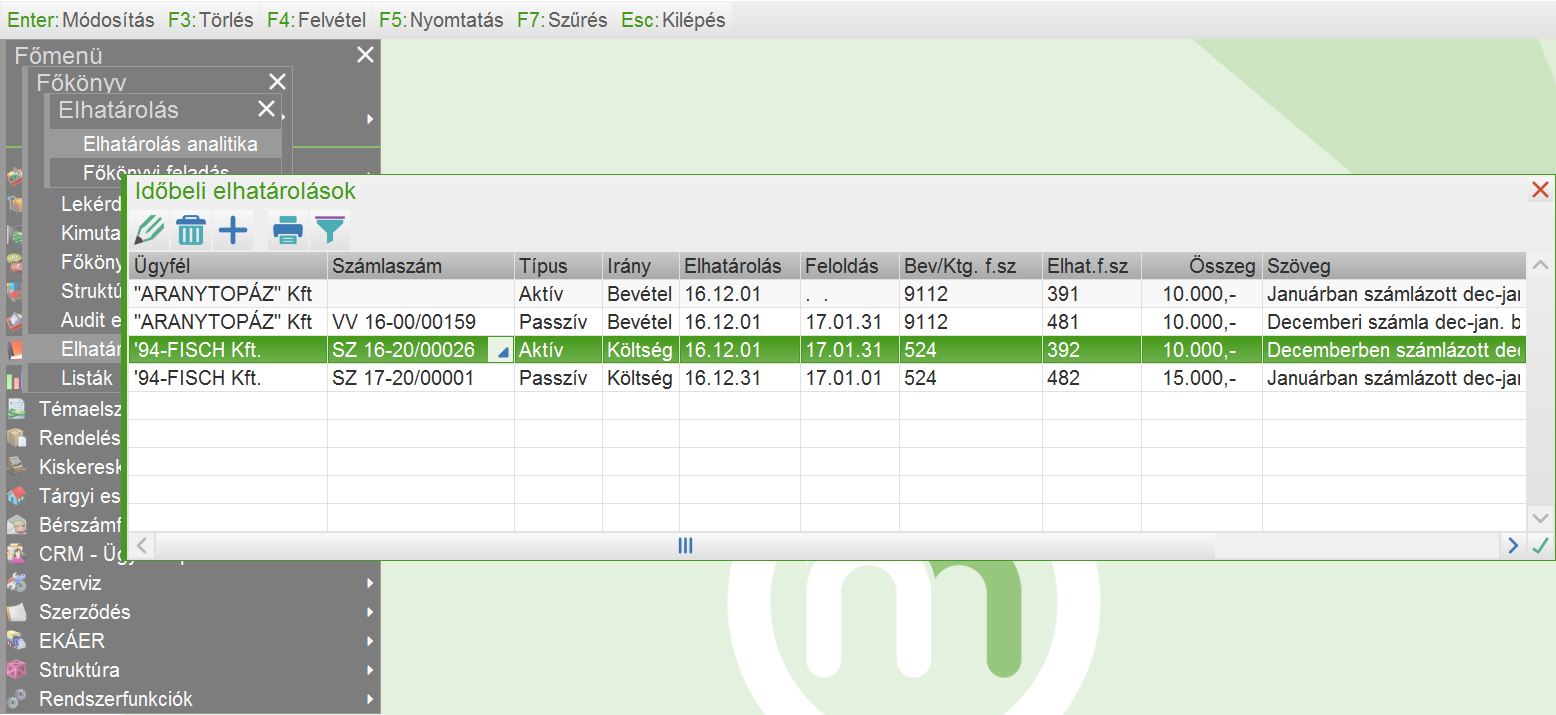Click the funnel filter icon

click(x=330, y=231)
